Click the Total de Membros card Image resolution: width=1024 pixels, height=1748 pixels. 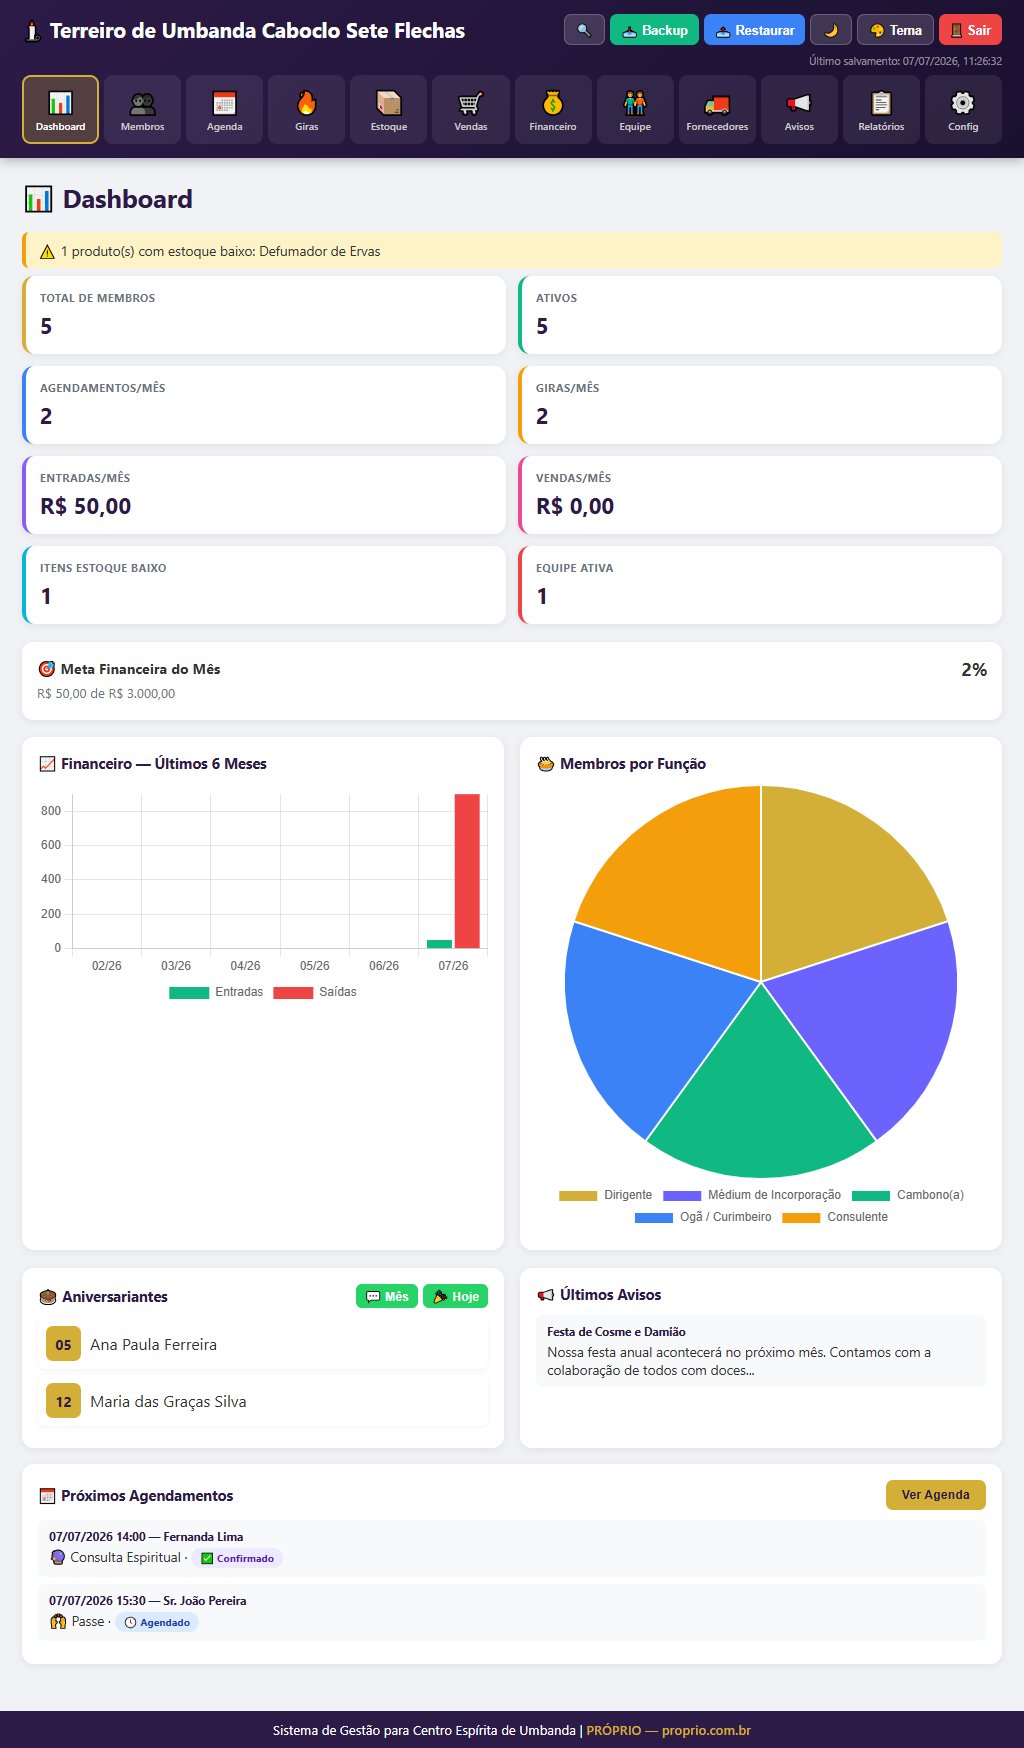pyautogui.click(x=264, y=315)
